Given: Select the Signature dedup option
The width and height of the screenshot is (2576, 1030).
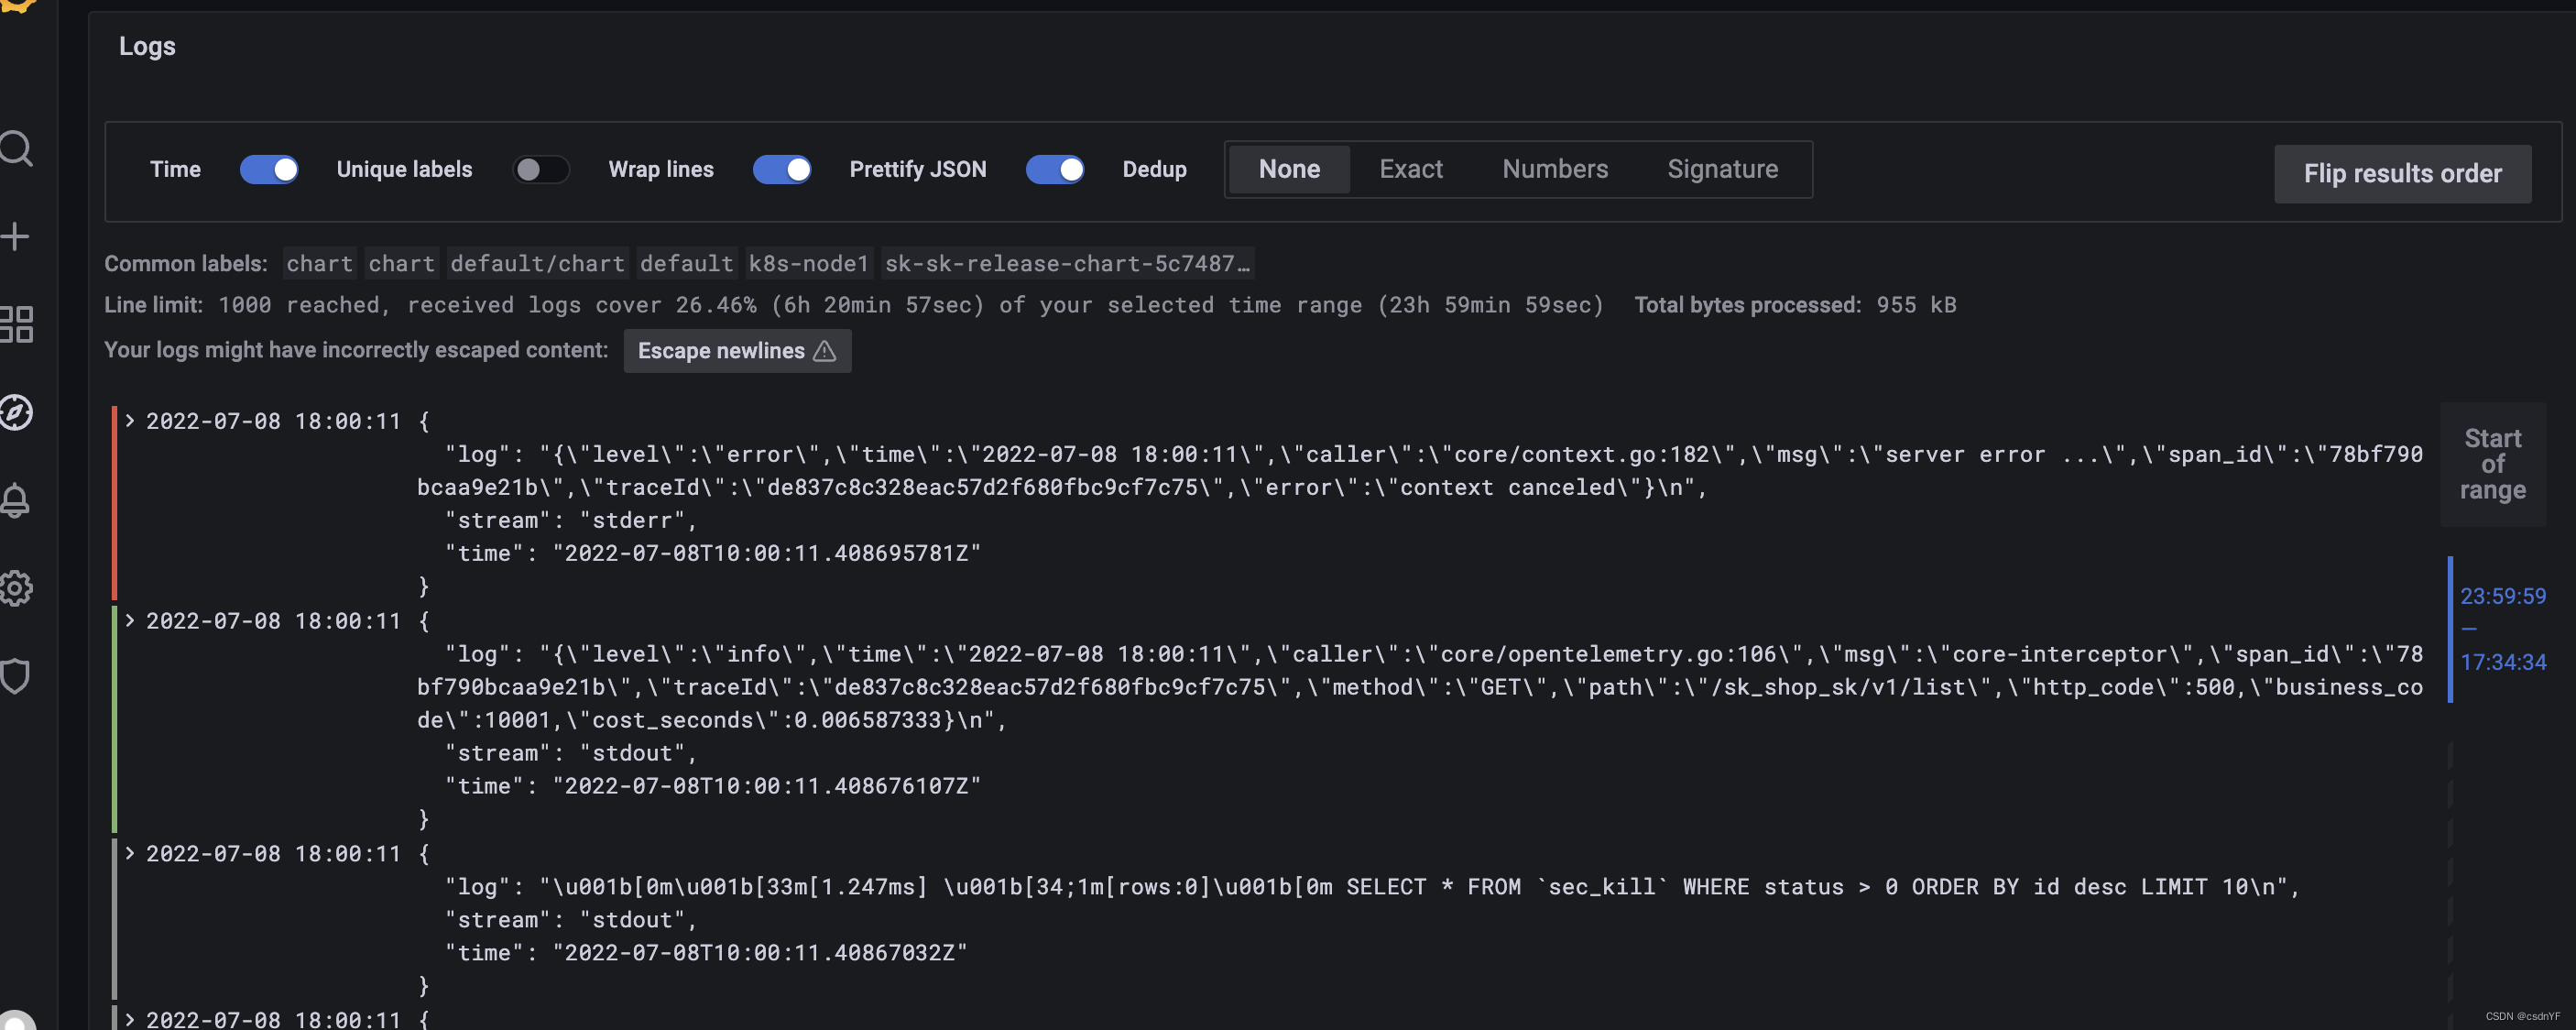Looking at the screenshot, I should [x=1722, y=170].
